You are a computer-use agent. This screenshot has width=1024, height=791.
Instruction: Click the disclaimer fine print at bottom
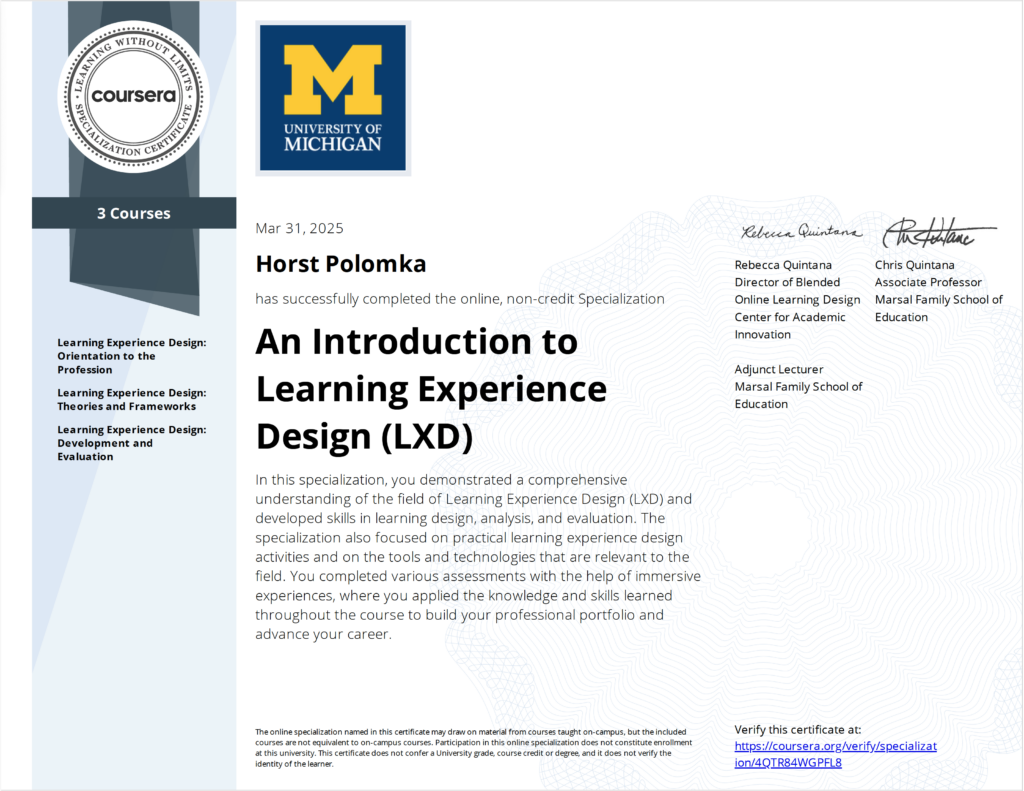click(473, 748)
